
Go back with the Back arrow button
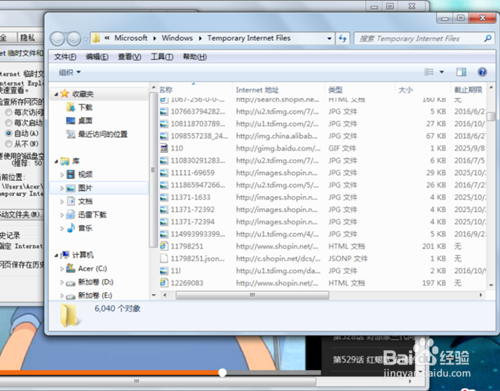click(x=57, y=39)
